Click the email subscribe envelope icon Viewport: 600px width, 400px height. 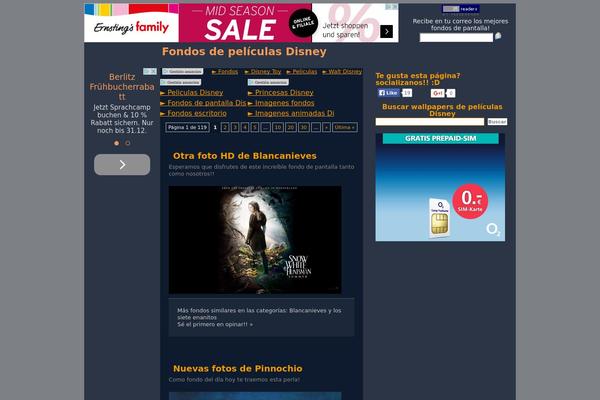tap(498, 36)
